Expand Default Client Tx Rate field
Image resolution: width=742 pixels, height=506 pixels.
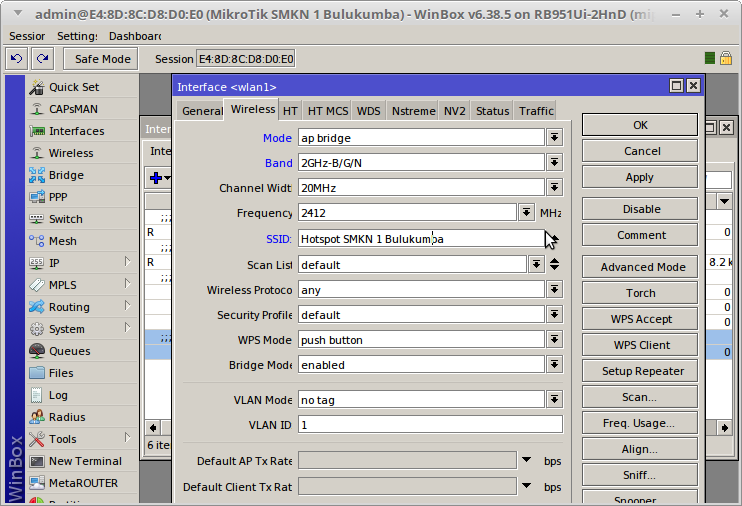(526, 486)
